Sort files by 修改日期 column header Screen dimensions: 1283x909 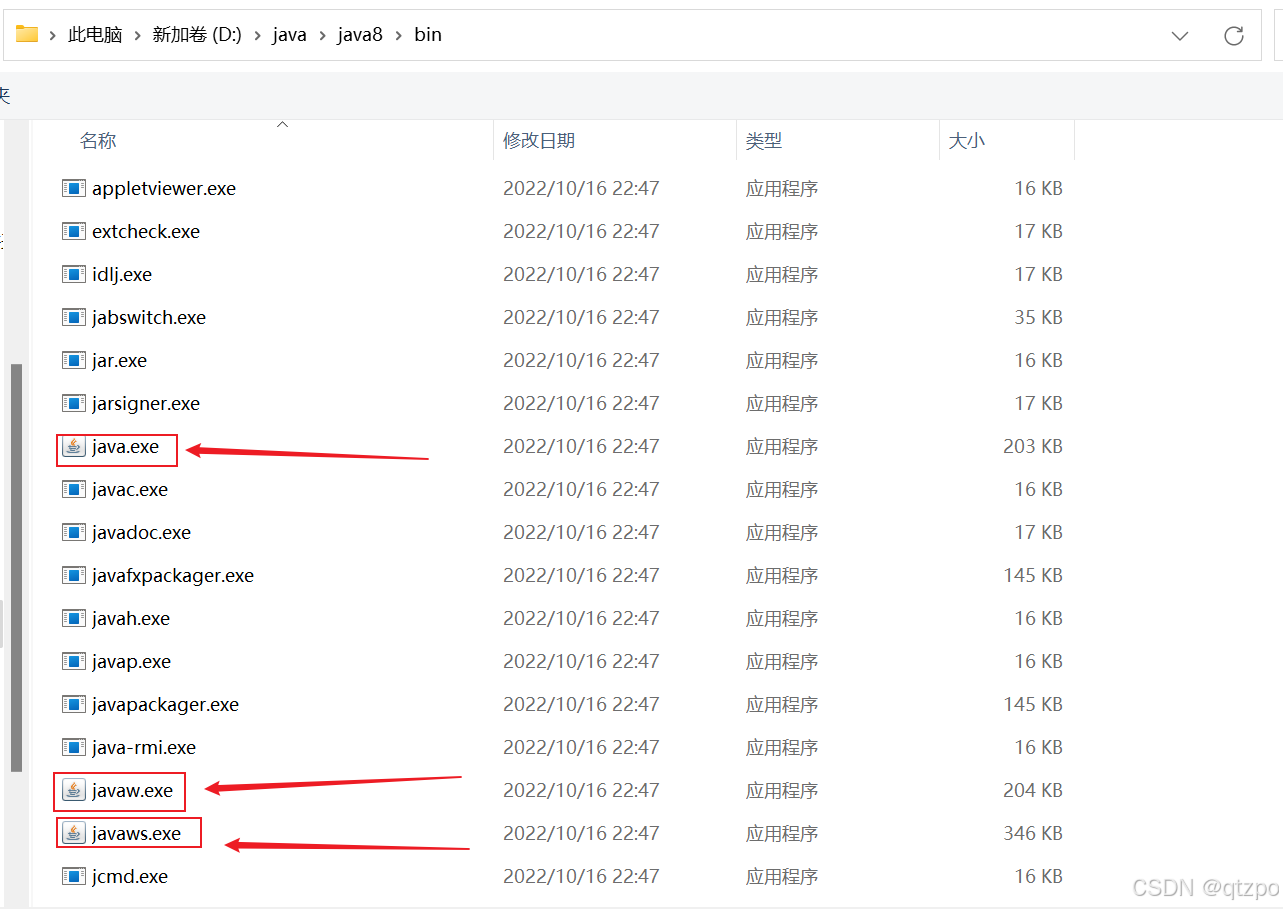[539, 141]
